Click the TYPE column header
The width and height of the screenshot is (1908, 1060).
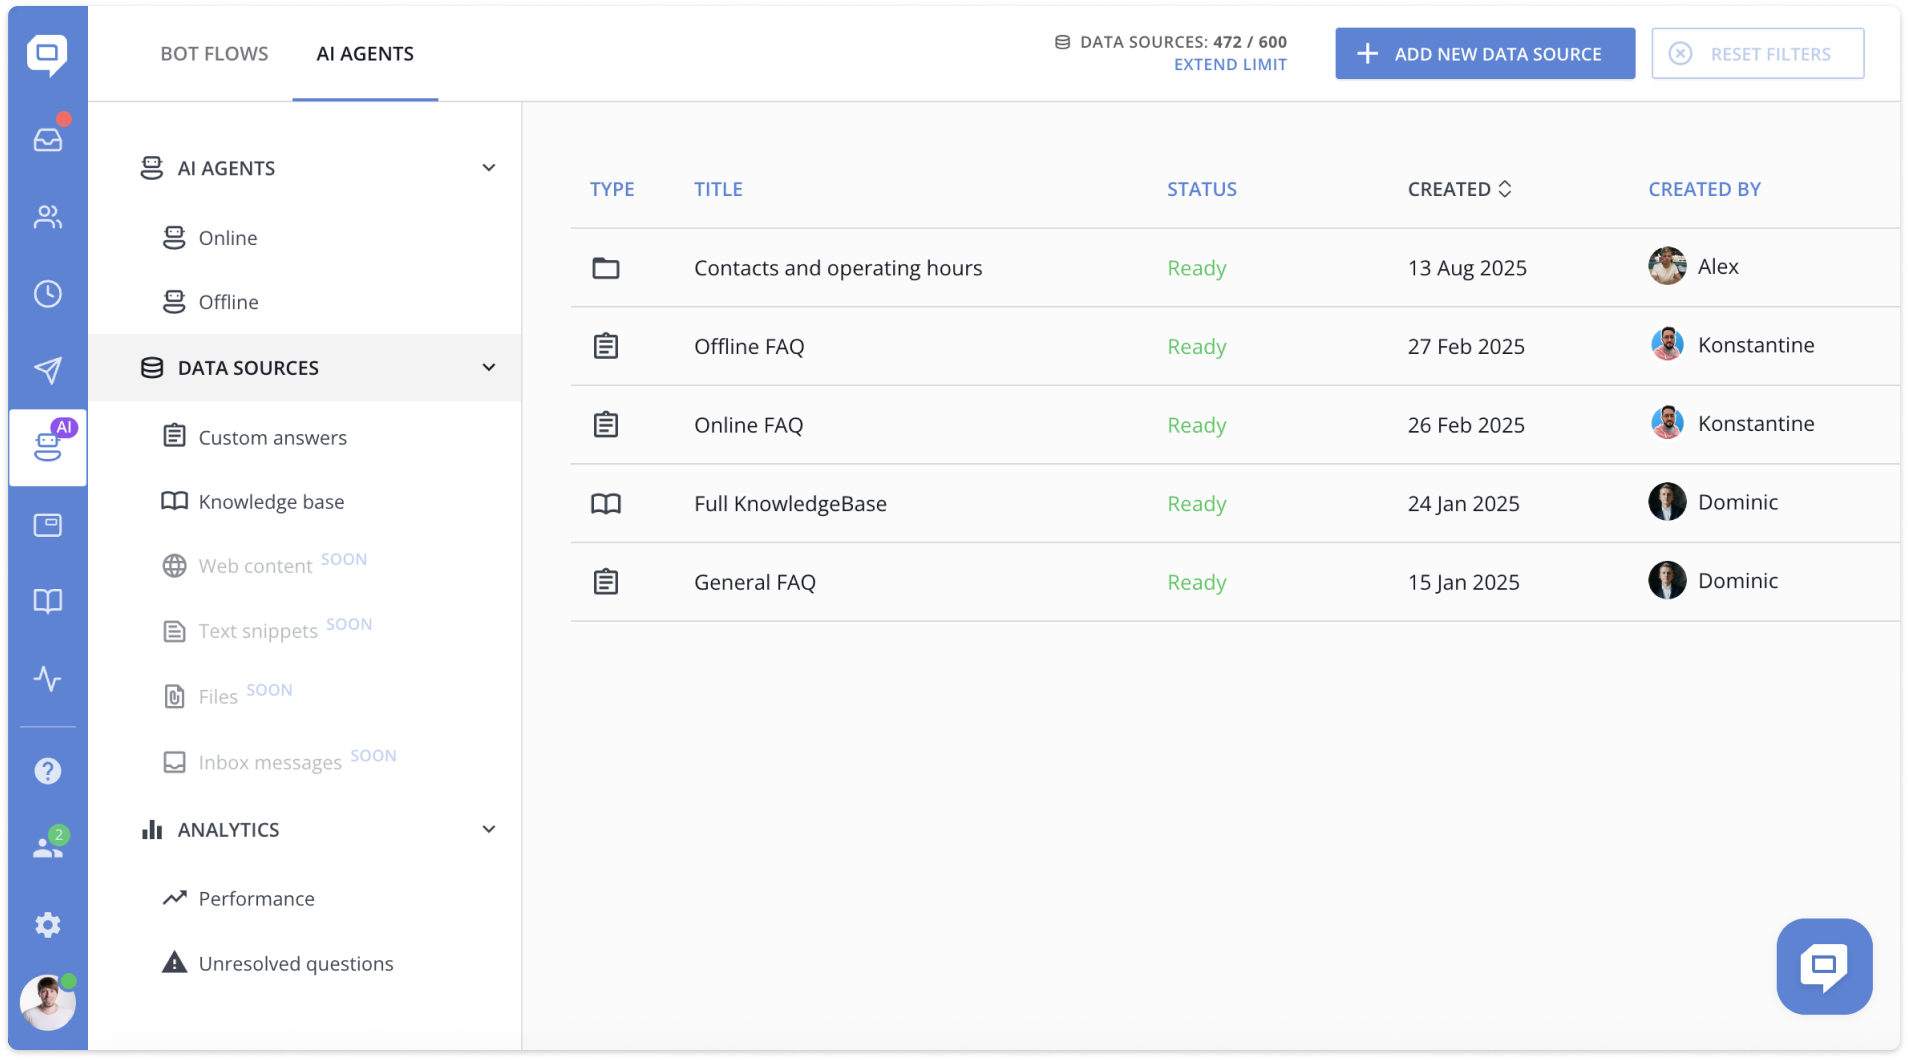click(612, 189)
